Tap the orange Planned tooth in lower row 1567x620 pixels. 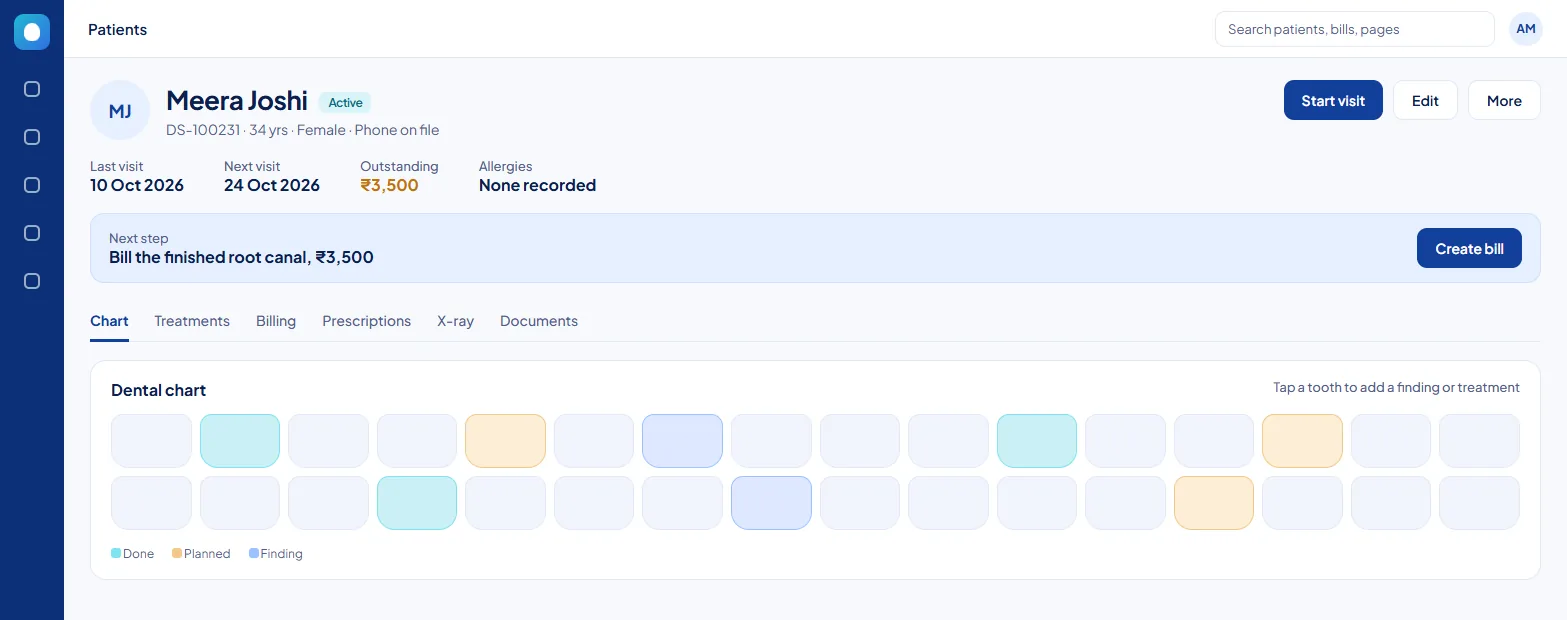coord(1213,503)
